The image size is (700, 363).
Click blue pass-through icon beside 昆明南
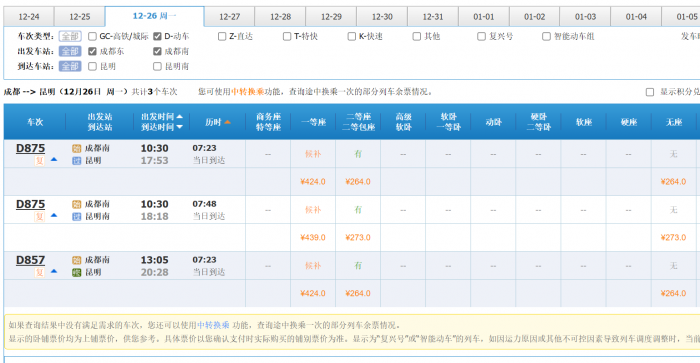pos(77,217)
